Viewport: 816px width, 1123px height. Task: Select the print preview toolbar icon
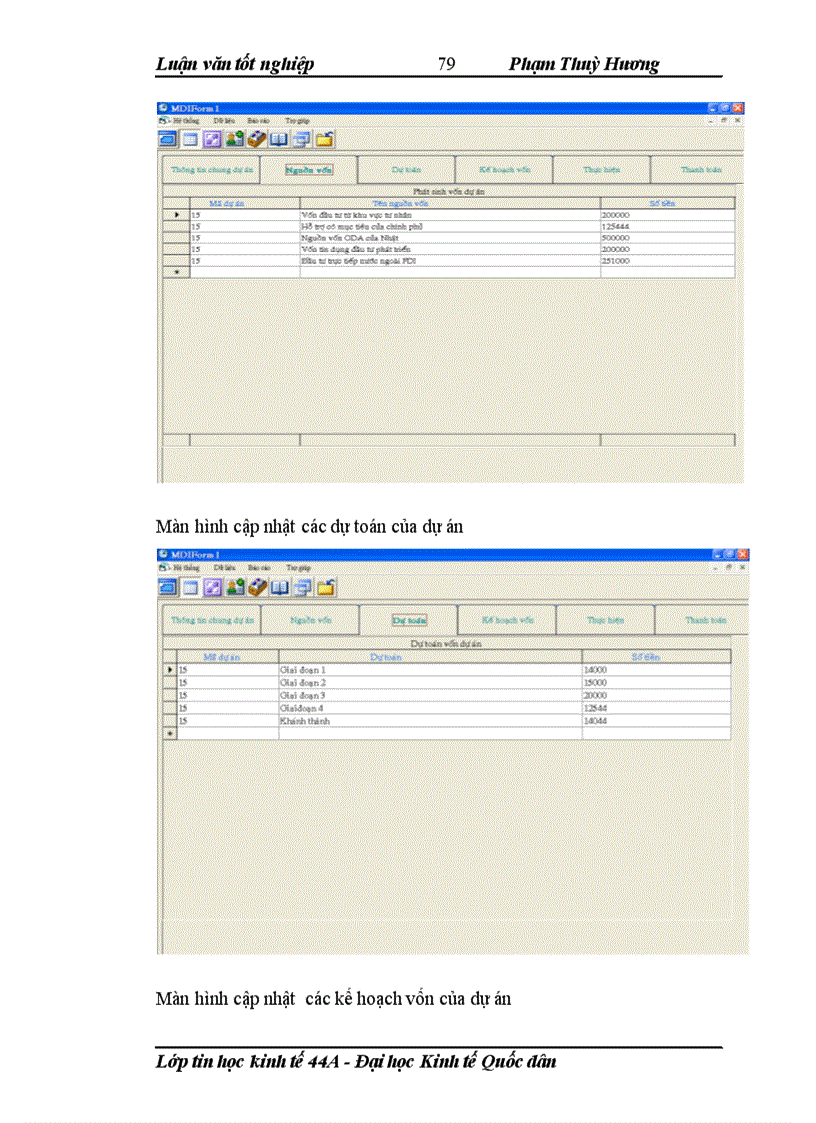pos(301,139)
